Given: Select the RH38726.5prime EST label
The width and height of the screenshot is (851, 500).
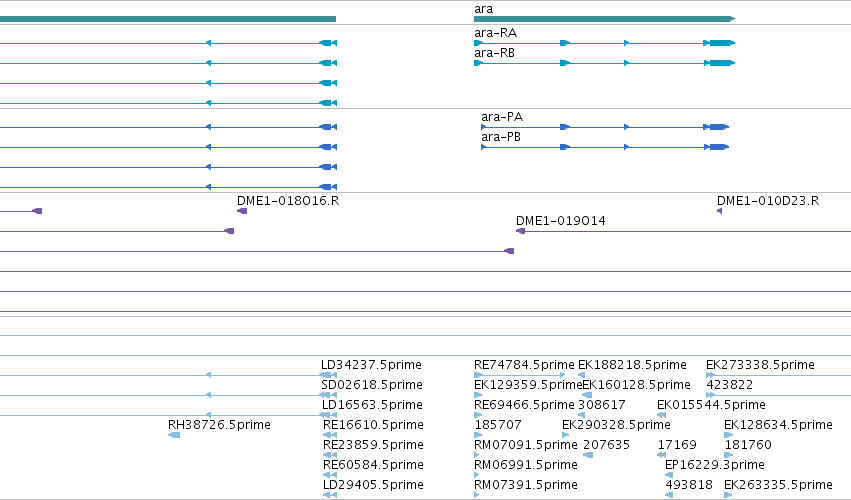Looking at the screenshot, I should point(219,425).
